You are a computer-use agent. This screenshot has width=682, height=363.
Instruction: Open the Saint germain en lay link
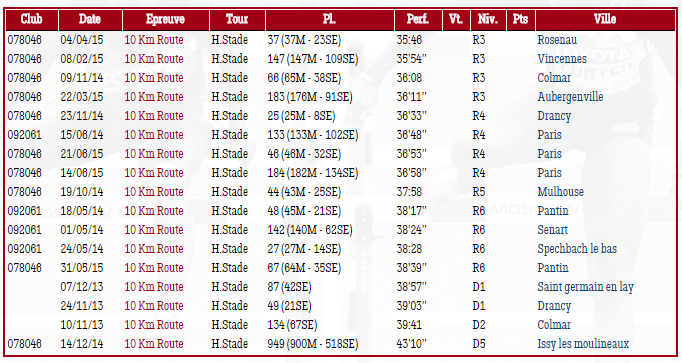(x=585, y=287)
